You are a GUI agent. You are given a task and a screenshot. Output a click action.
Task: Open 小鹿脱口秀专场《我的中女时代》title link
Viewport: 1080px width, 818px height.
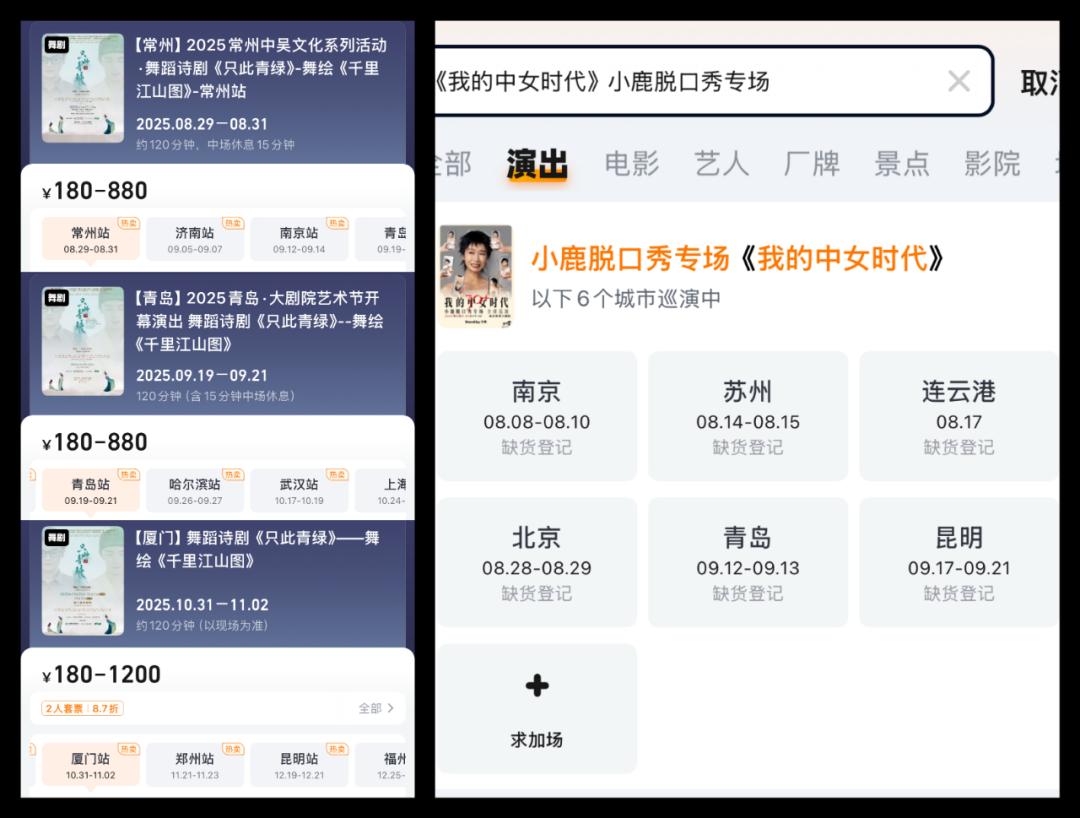click(737, 259)
